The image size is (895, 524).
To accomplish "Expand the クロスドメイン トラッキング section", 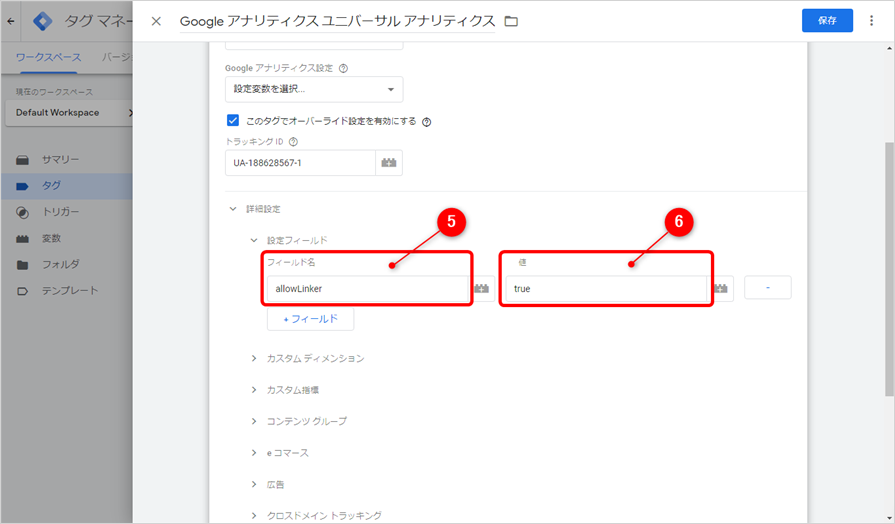I will 253,515.
